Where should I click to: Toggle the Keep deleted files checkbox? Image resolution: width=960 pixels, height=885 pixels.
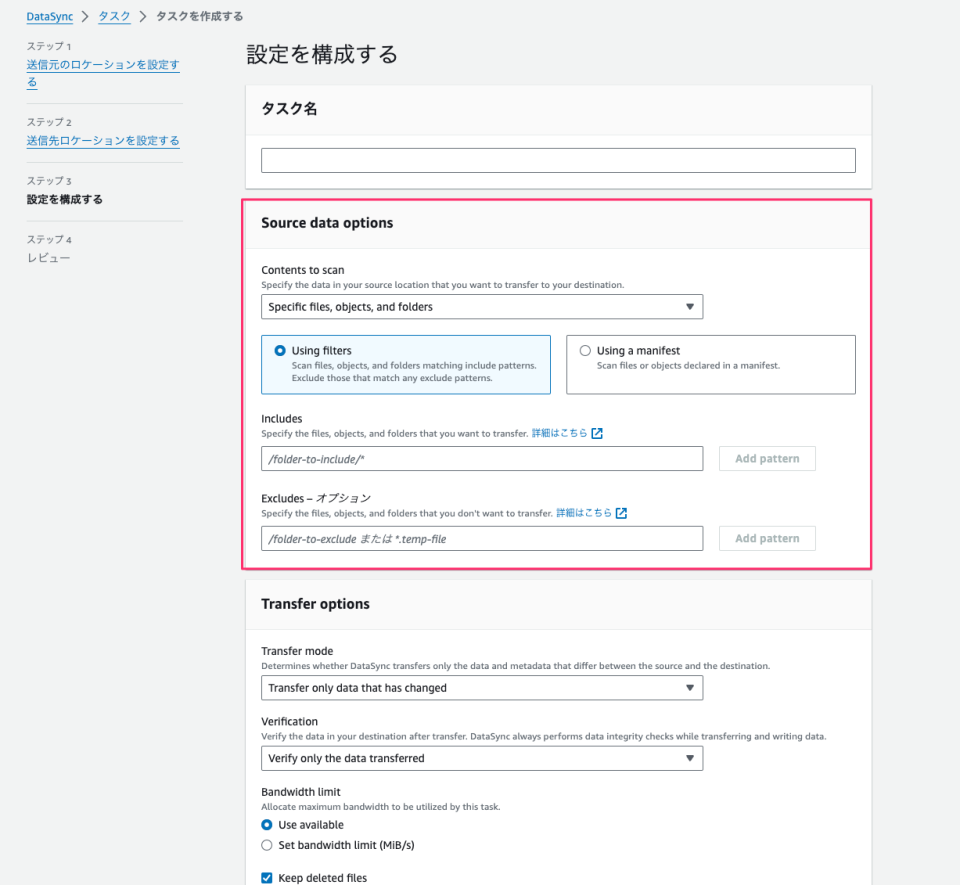(x=267, y=878)
